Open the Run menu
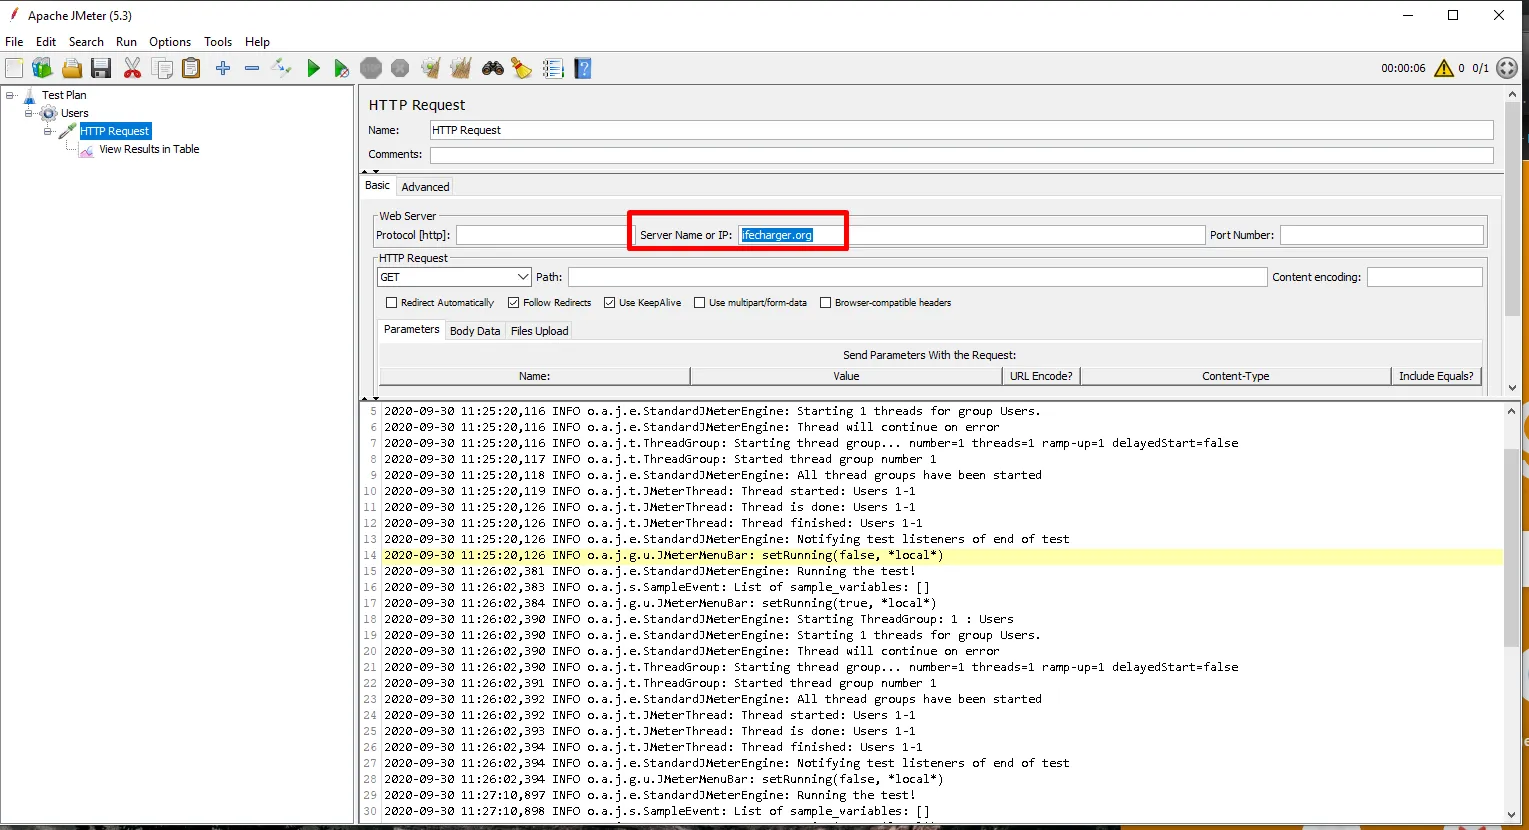The height and width of the screenshot is (830, 1529). click(126, 42)
